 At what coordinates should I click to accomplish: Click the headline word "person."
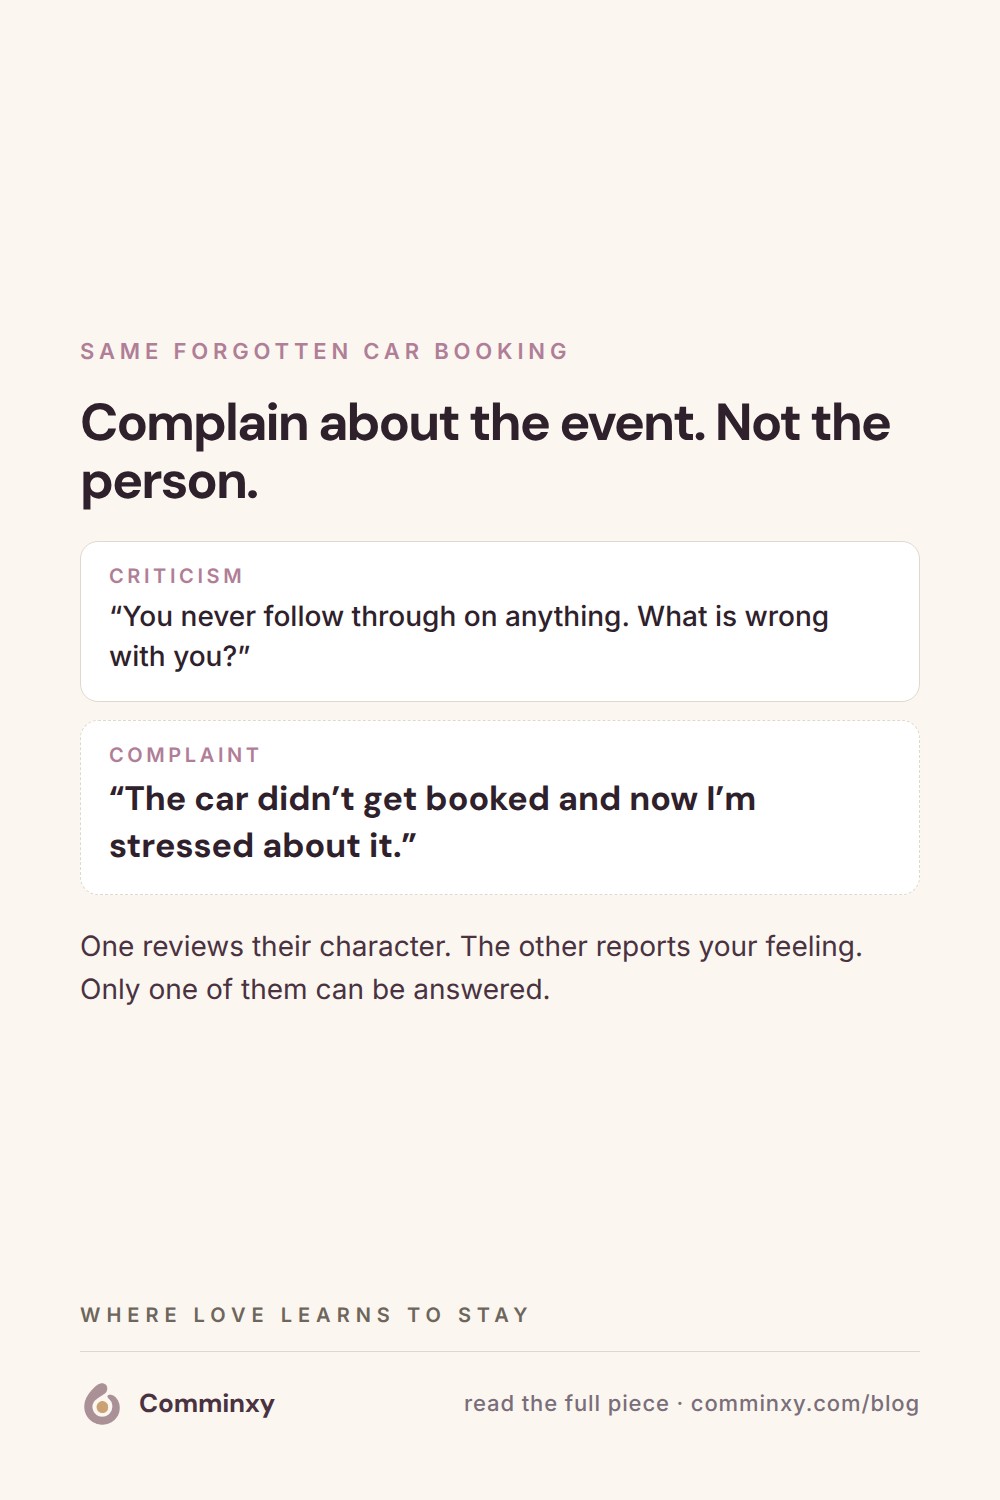(169, 483)
